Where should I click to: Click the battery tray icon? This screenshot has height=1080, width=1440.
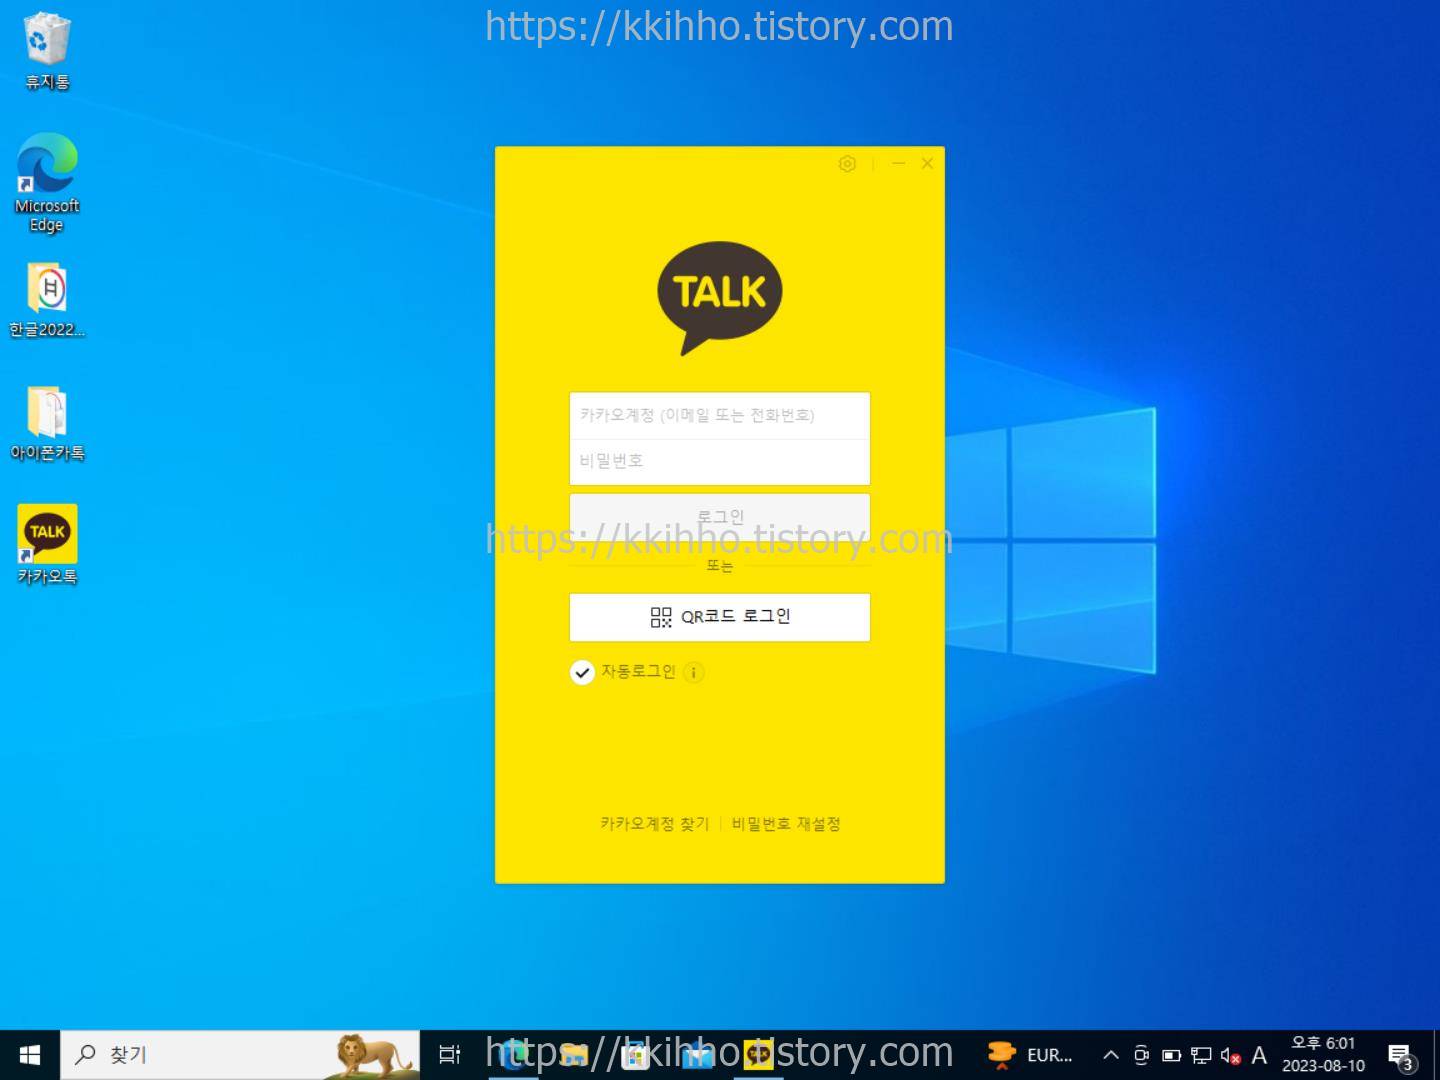pyautogui.click(x=1171, y=1055)
